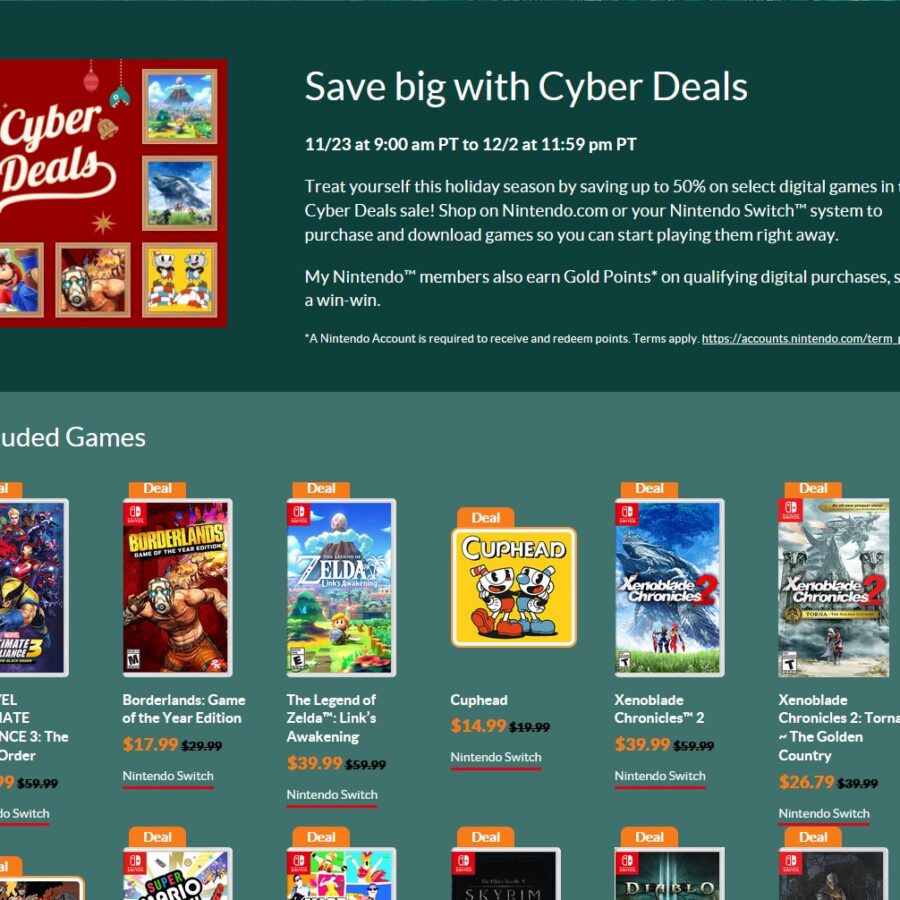The image size is (900, 900).
Task: Click the Deal badge above Borderlands
Action: [x=157, y=488]
